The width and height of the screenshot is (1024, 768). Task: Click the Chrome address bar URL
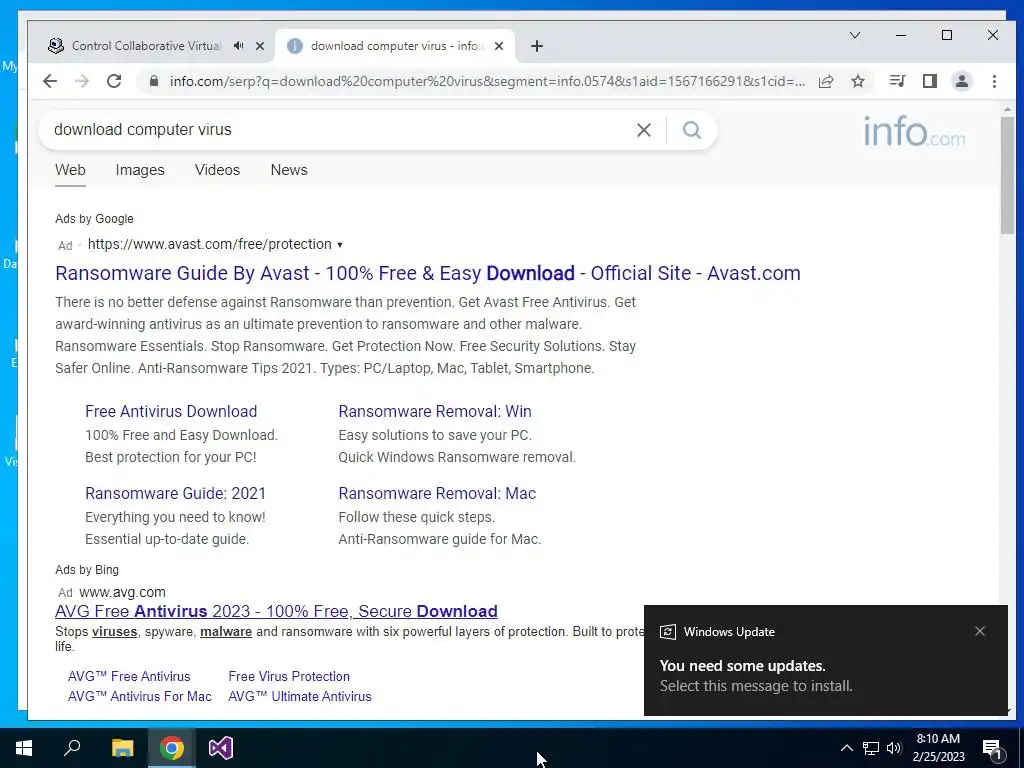(487, 81)
